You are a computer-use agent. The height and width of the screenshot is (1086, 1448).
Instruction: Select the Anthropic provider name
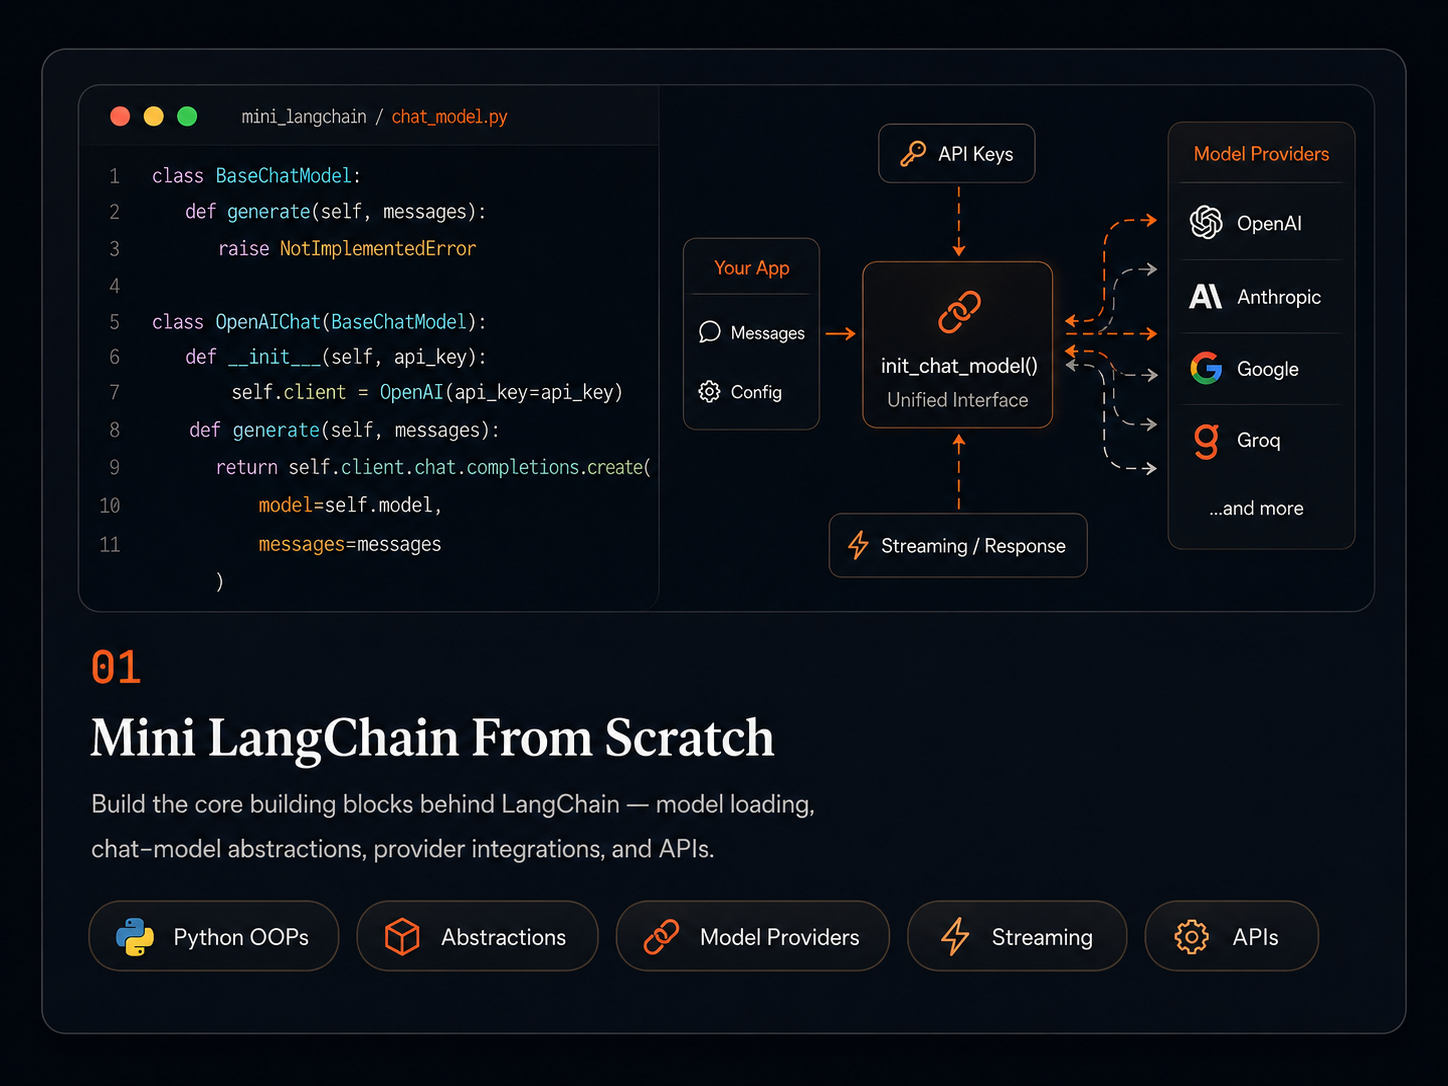(x=1278, y=297)
